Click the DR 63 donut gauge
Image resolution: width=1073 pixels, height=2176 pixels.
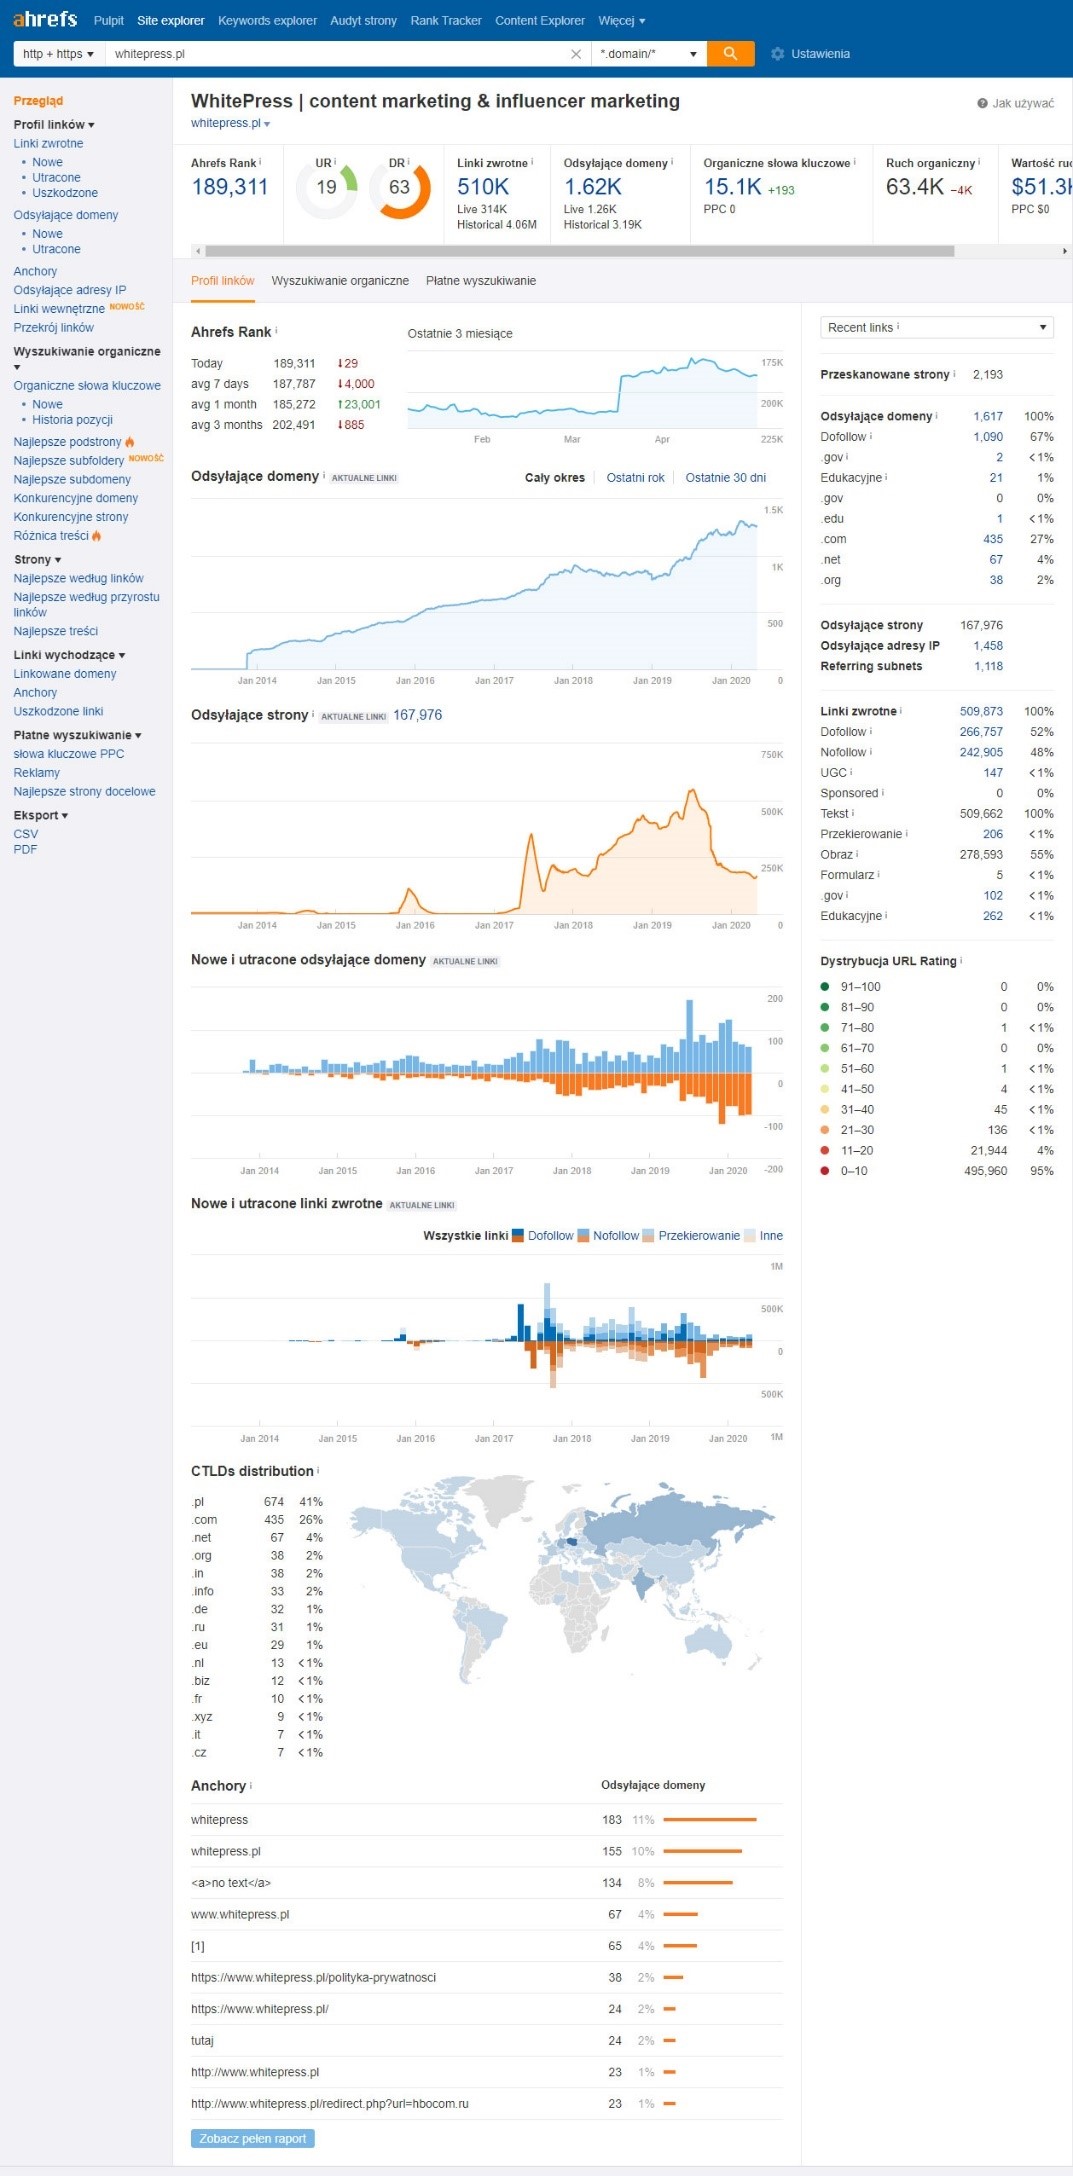(400, 187)
